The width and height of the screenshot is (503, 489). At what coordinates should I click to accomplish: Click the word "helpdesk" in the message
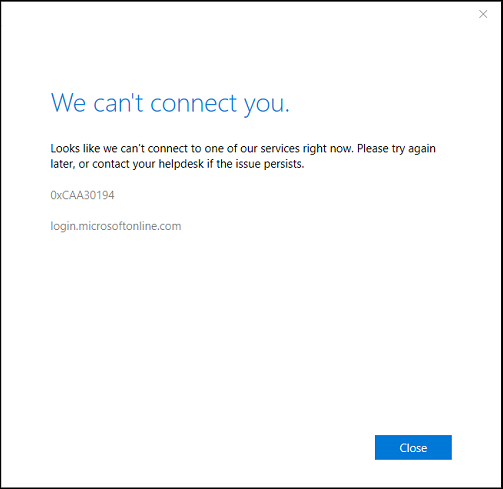(181, 164)
